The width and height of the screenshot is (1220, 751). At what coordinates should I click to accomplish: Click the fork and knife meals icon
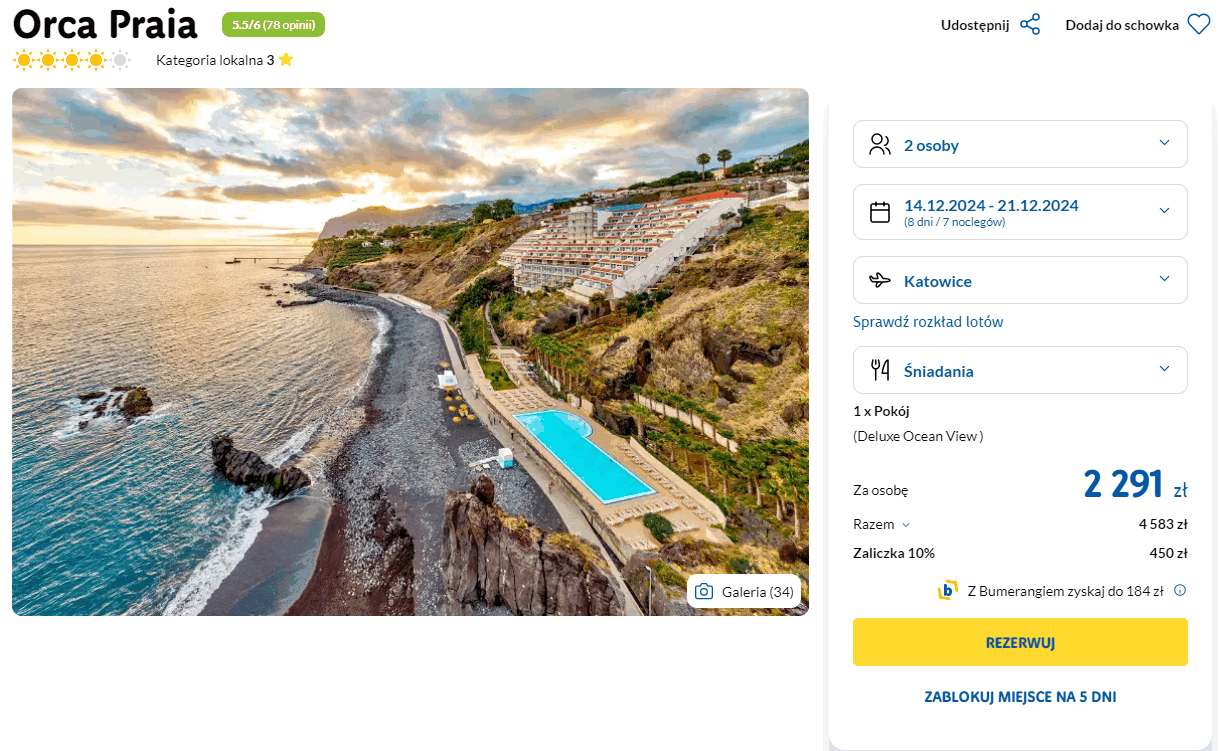coord(880,371)
